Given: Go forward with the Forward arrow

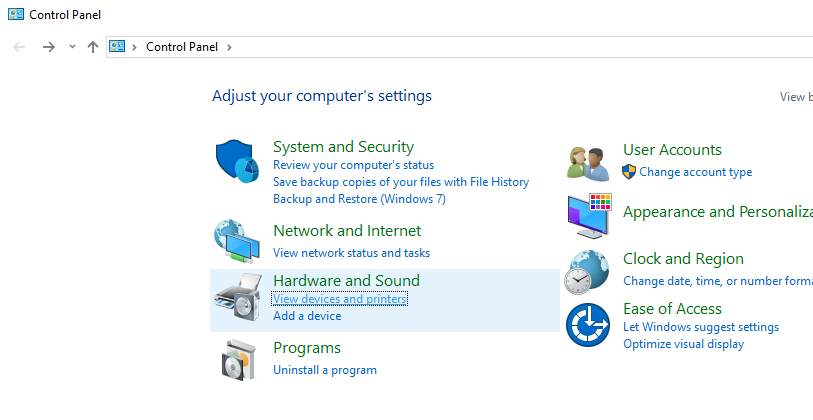Looking at the screenshot, I should (x=49, y=47).
